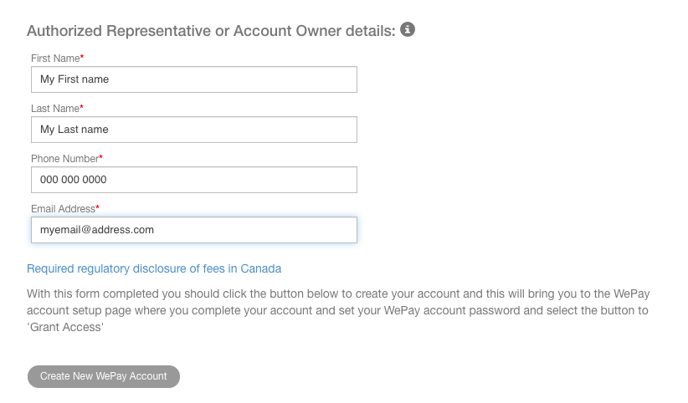
Task: Click the red asterisk after Last Name
Action: click(x=81, y=108)
